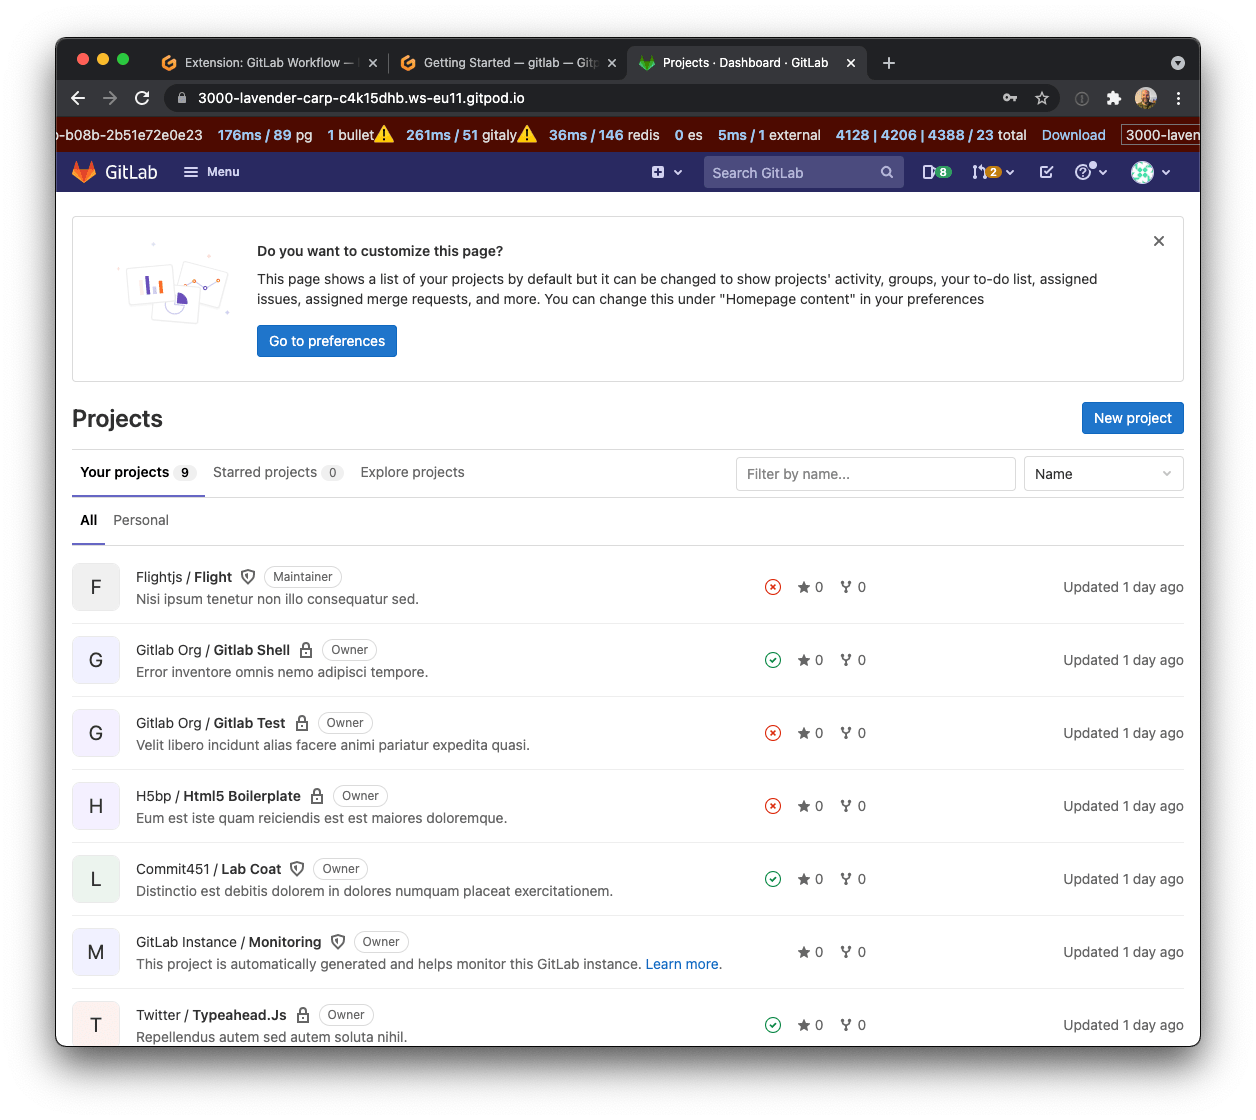Click the failed pipeline icon on Flightjs/Flight
This screenshot has width=1256, height=1120.
(x=772, y=587)
